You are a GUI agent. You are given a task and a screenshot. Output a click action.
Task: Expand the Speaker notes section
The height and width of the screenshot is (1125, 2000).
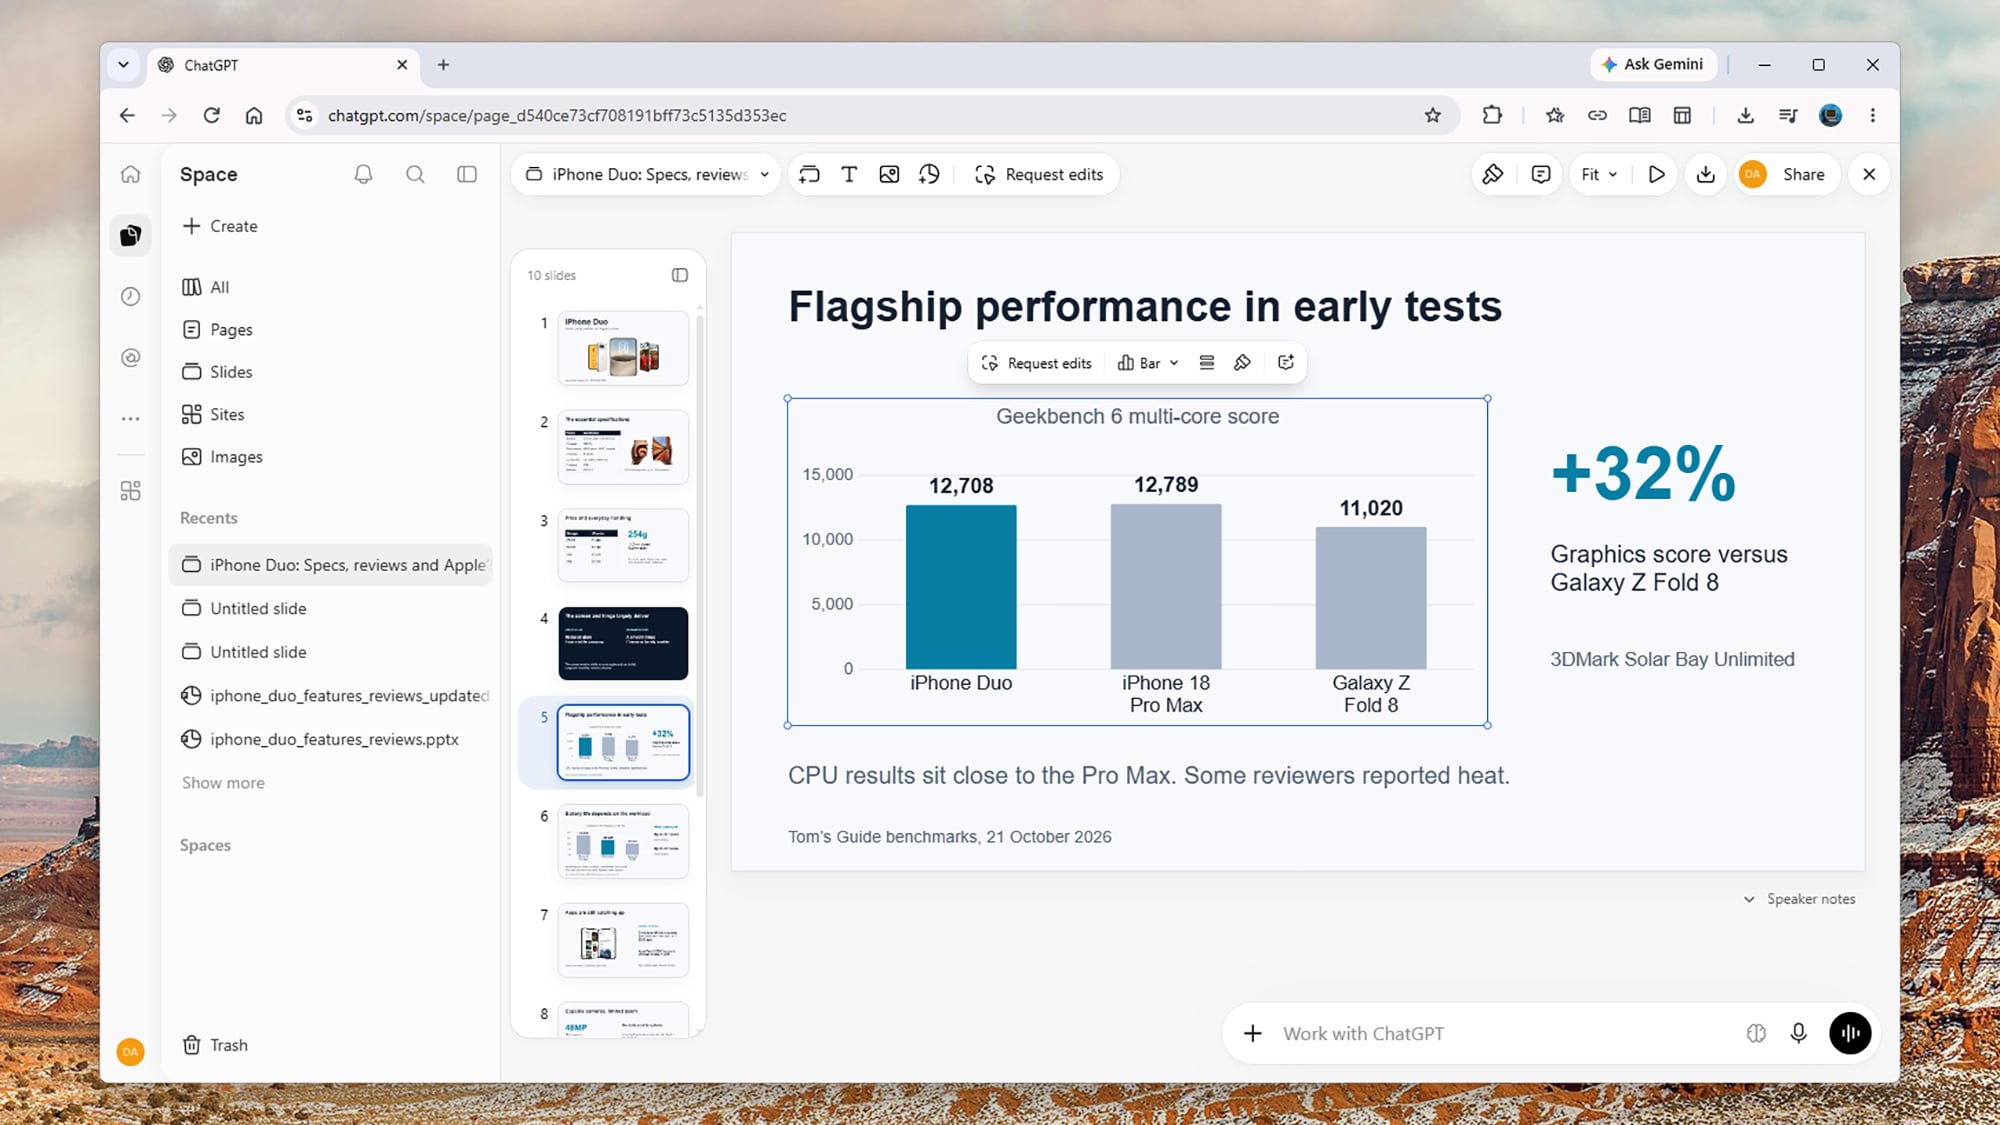(x=1800, y=899)
